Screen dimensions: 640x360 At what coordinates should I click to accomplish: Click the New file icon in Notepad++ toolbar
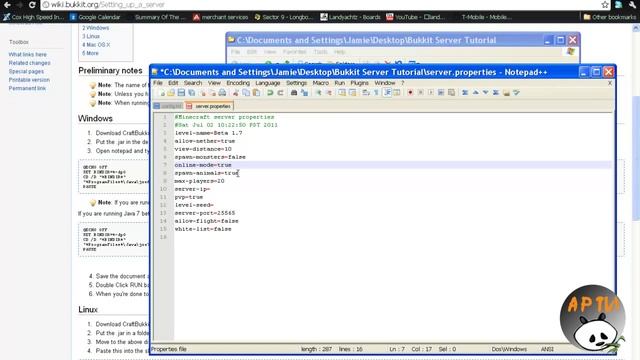click(162, 93)
